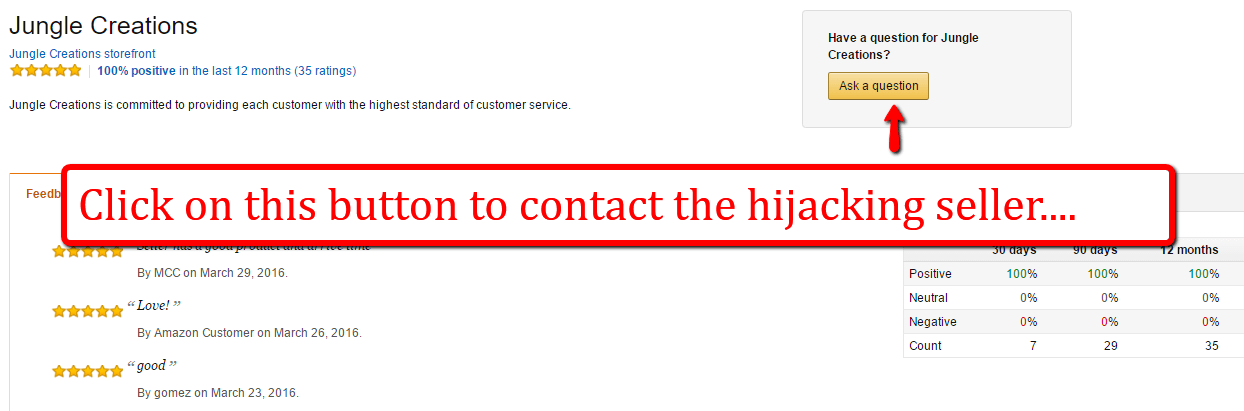
Task: Click the Count value 35 for 12 months
Action: click(1211, 346)
